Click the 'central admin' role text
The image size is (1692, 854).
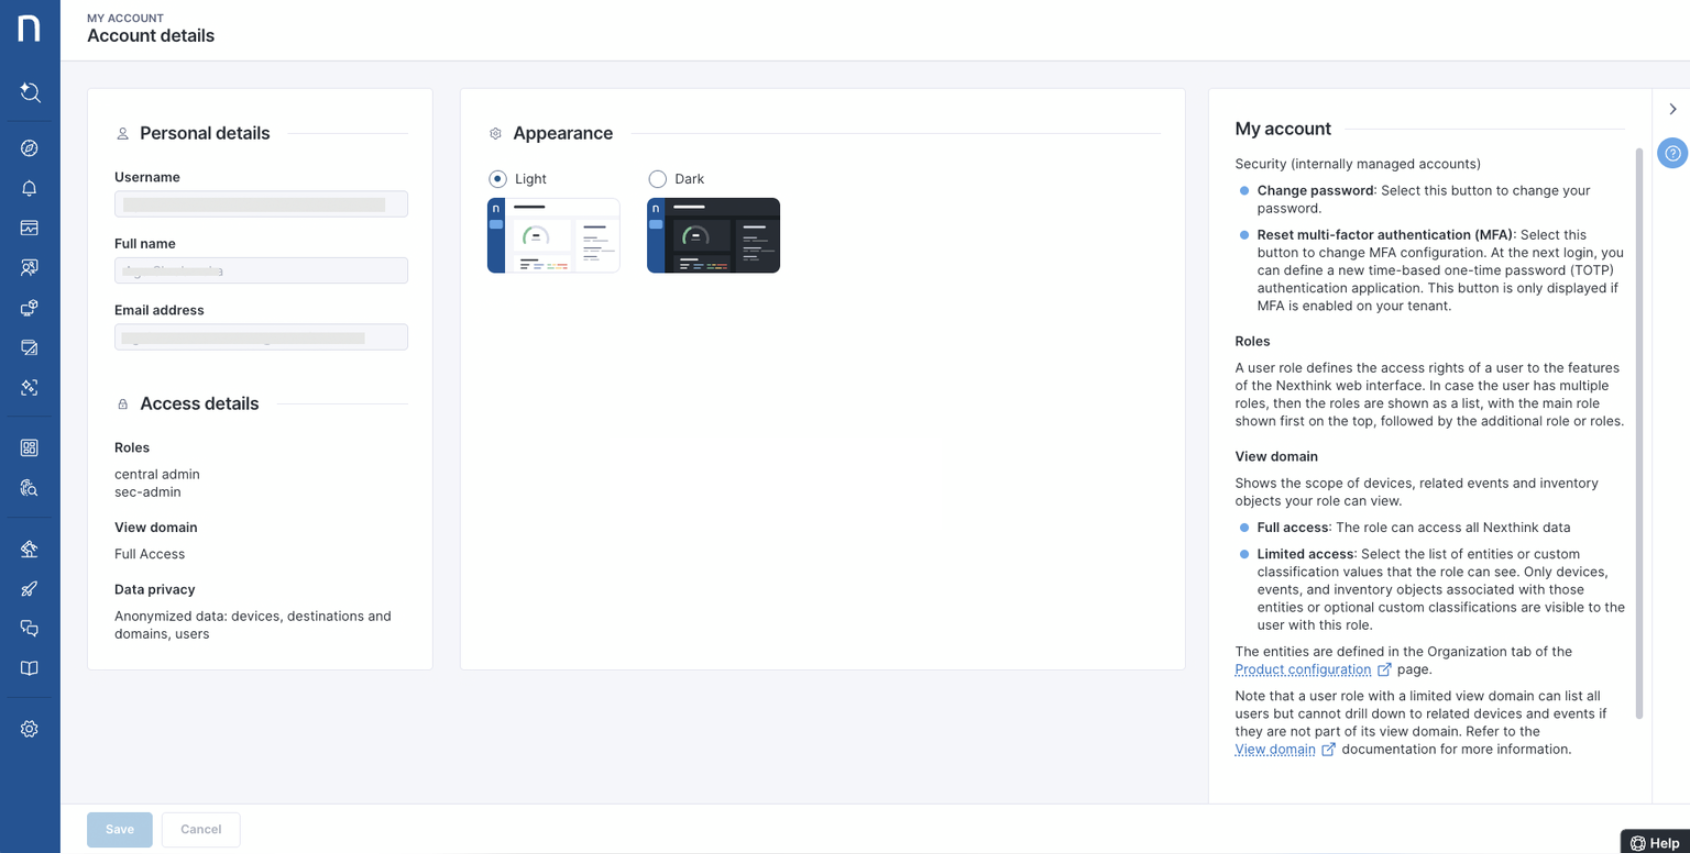coord(157,475)
